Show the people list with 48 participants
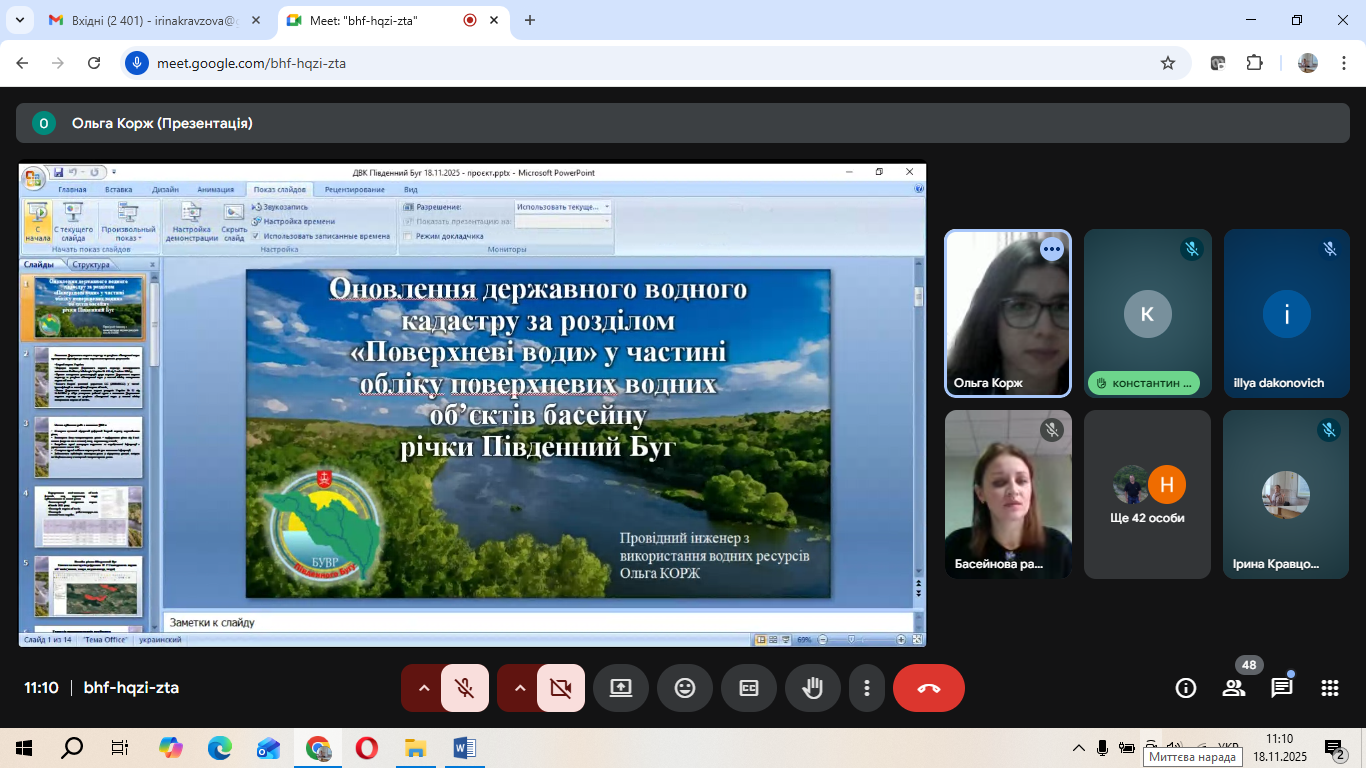The width and height of the screenshot is (1366, 768). (1234, 688)
